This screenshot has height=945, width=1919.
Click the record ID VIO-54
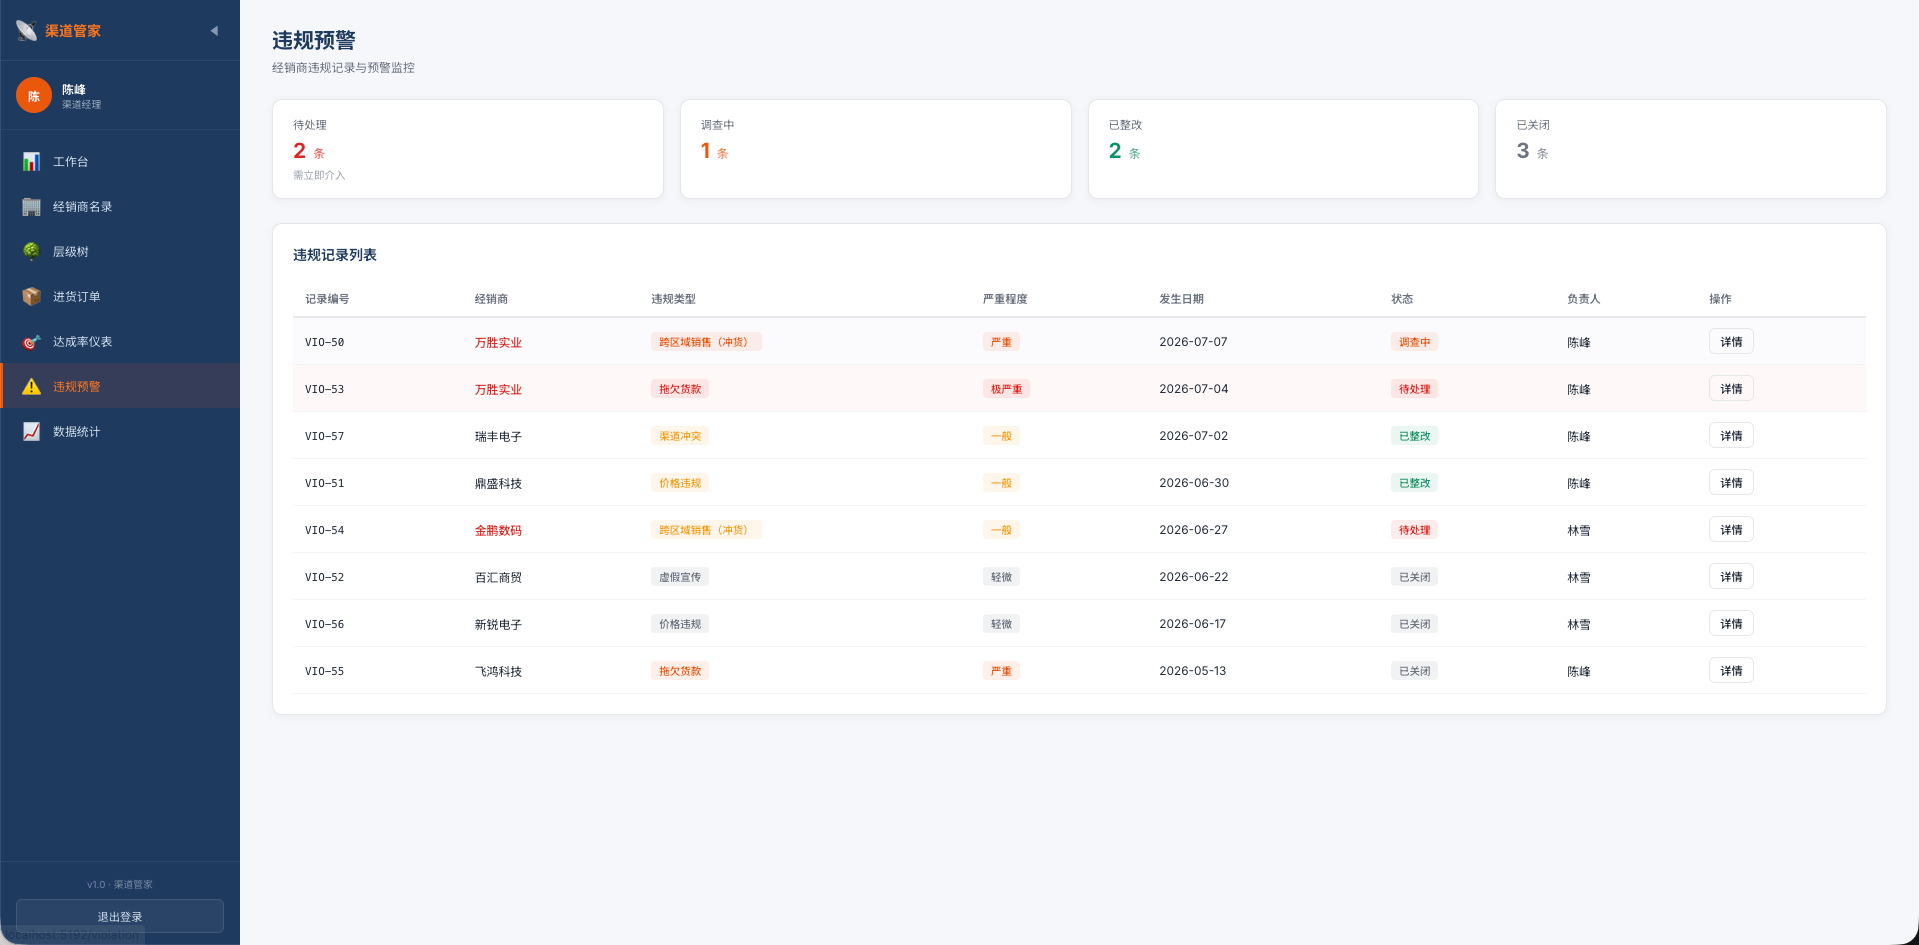(x=325, y=530)
